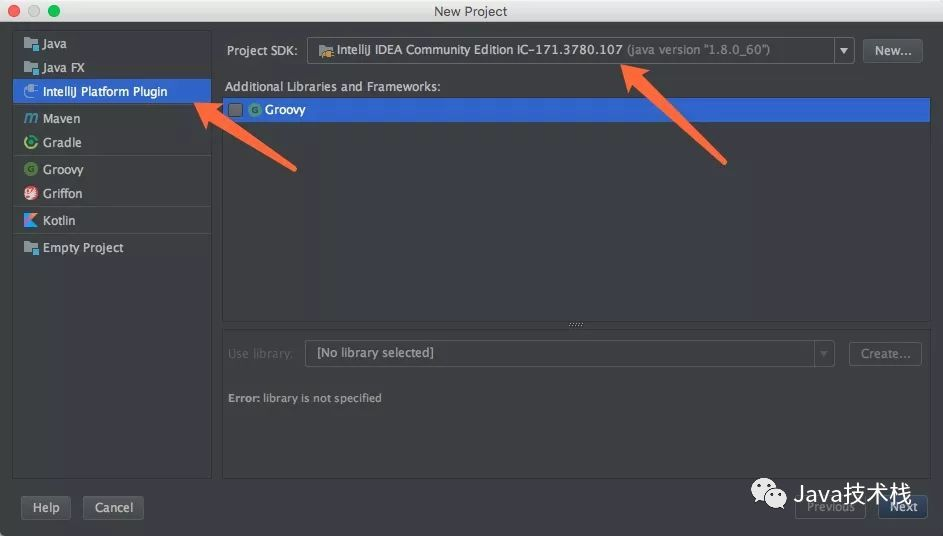Click the Empty Project folder icon
Viewport: 943px width, 536px height.
31,248
